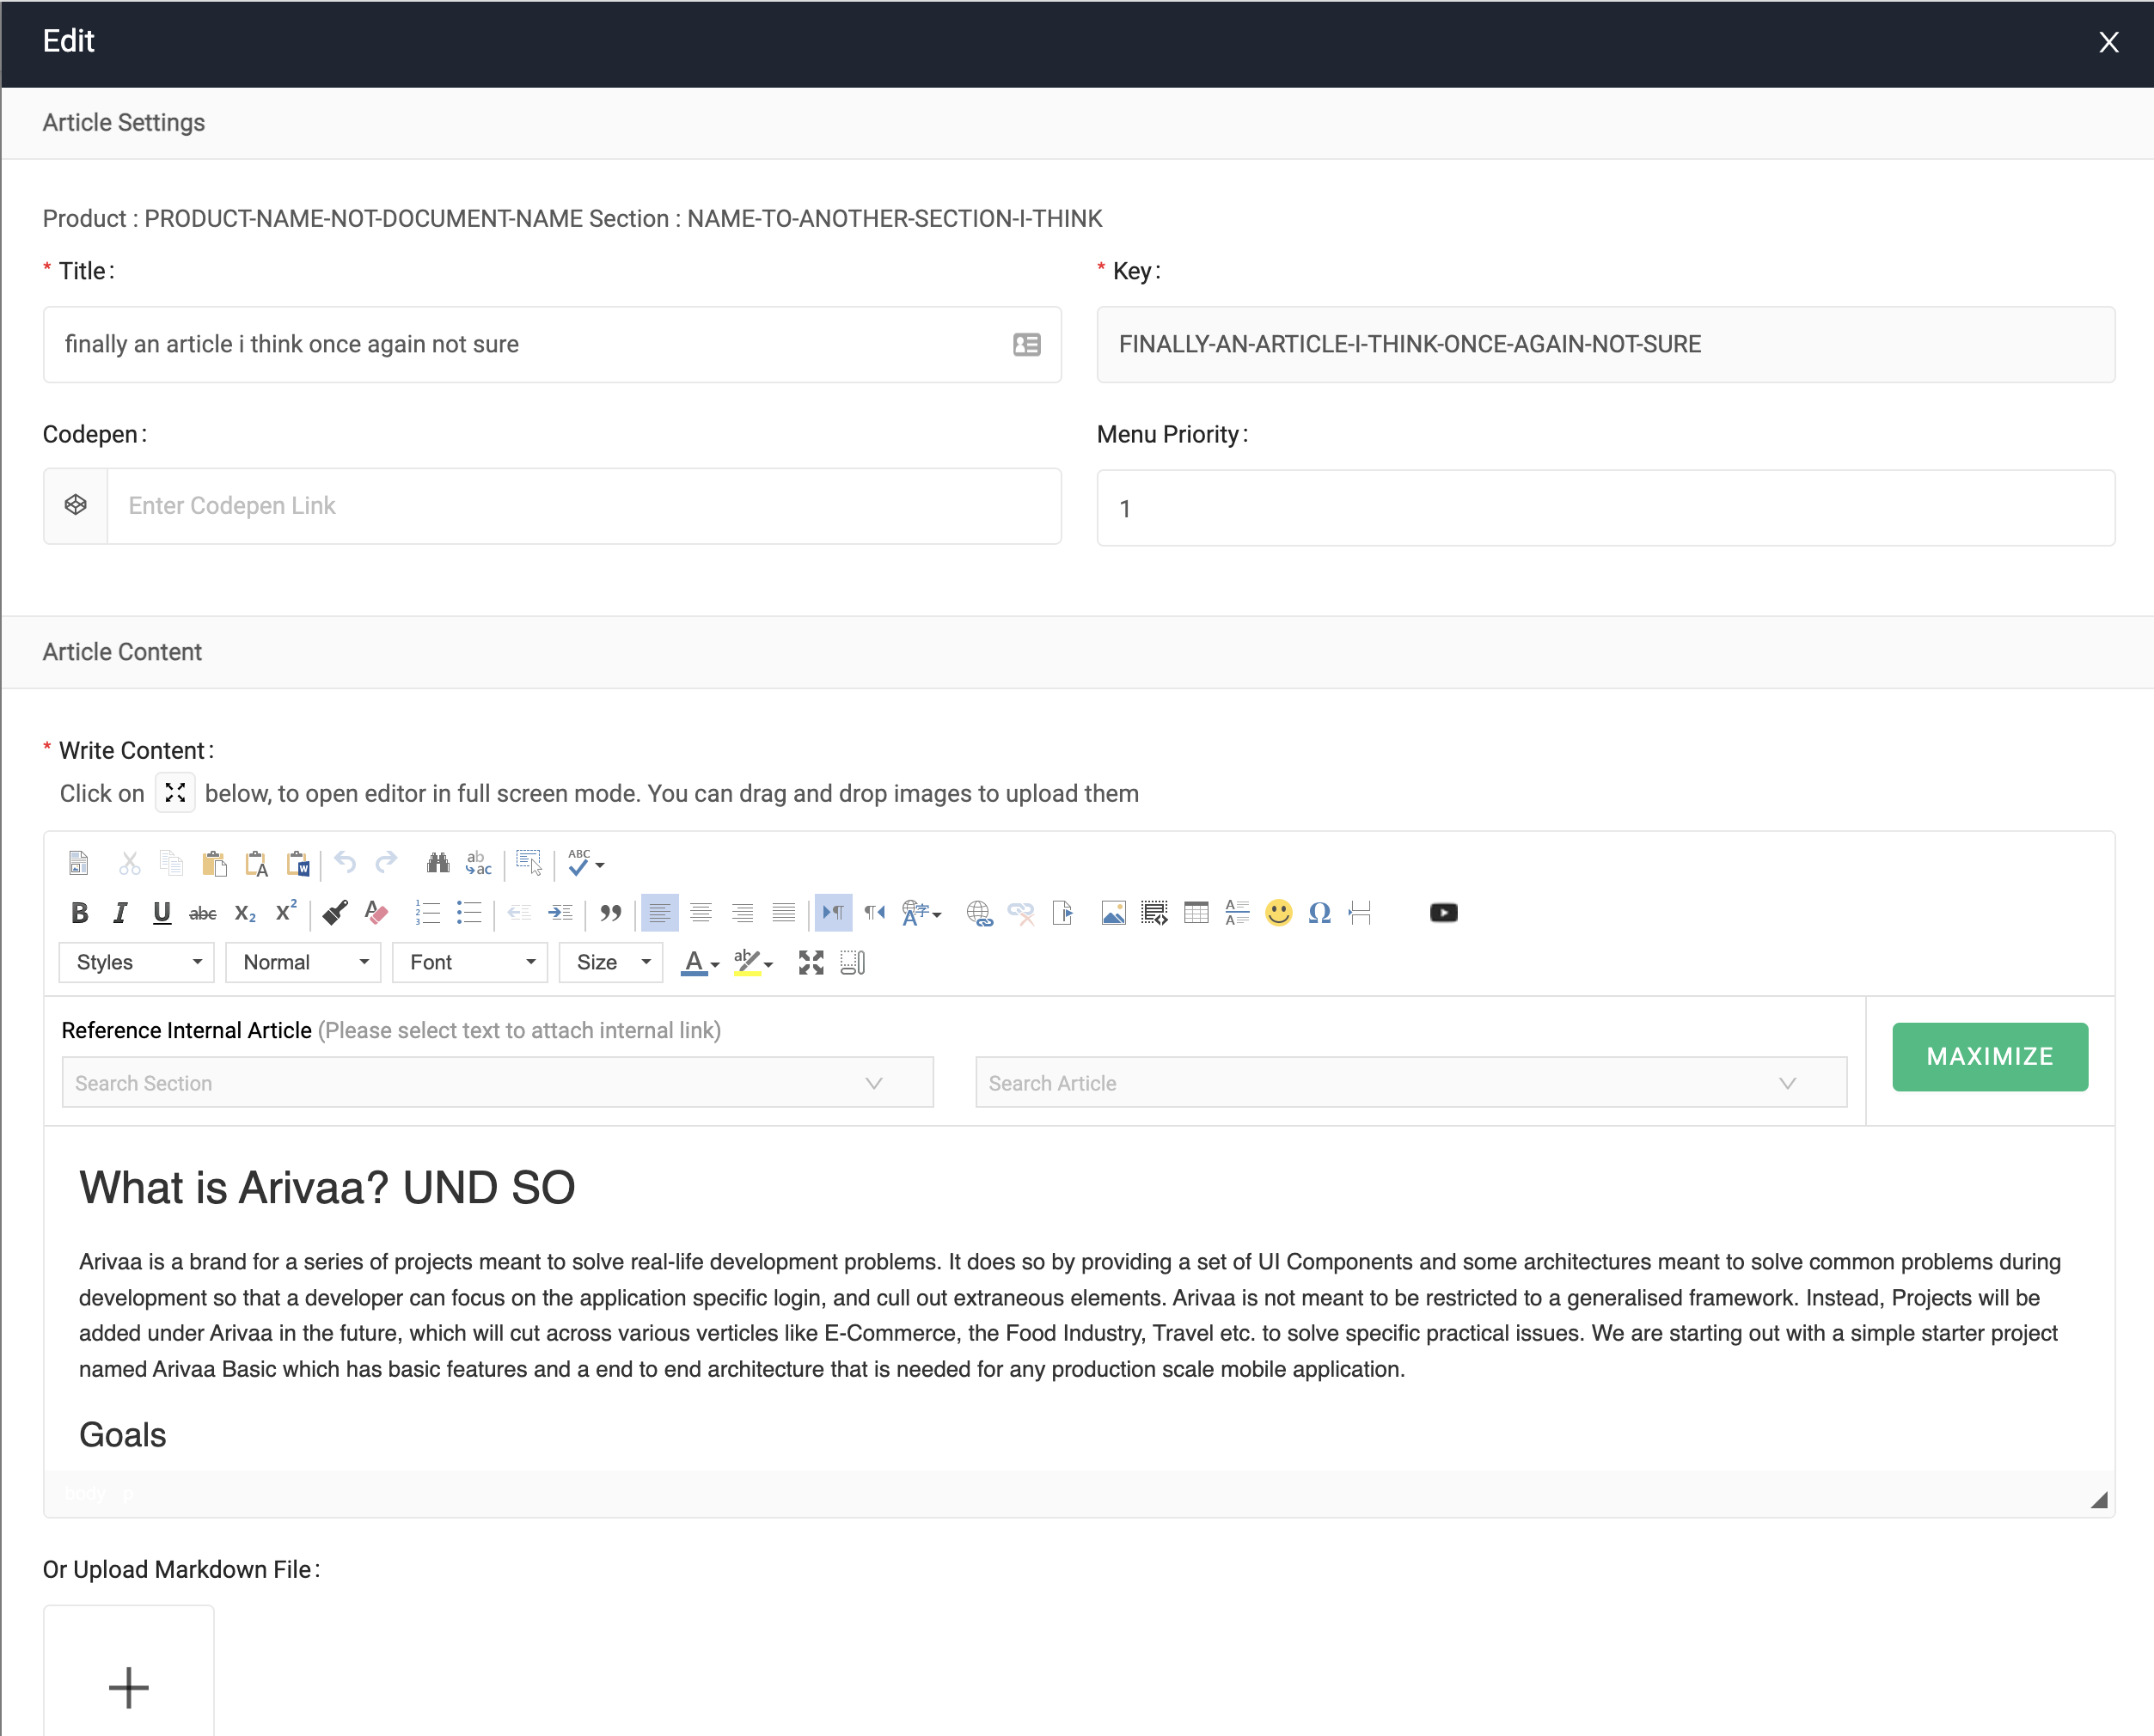The image size is (2154, 1736).
Task: Decrease the text indent
Action: pyautogui.click(x=519, y=912)
